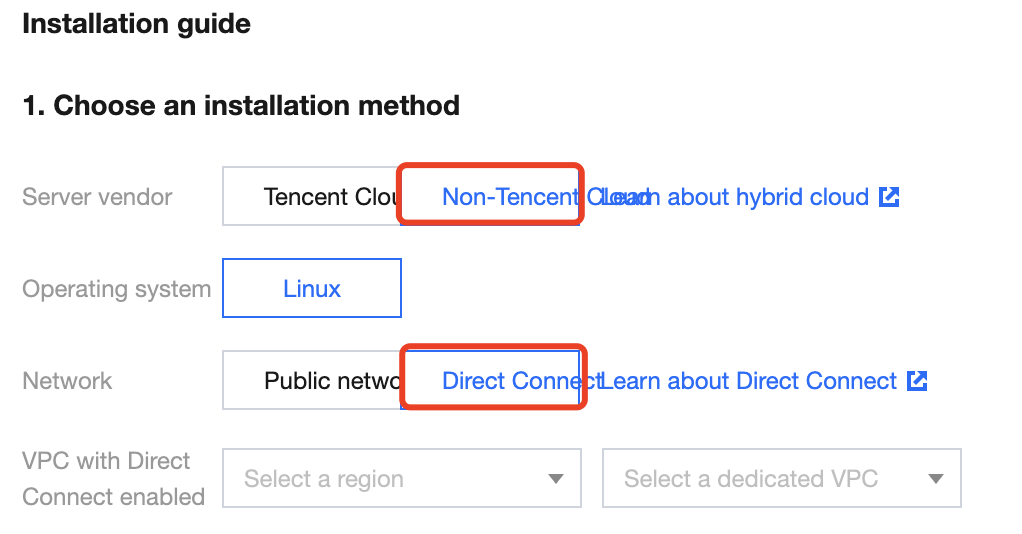Expand the Select a region dropdown
This screenshot has width=1022, height=534.
pyautogui.click(x=401, y=479)
